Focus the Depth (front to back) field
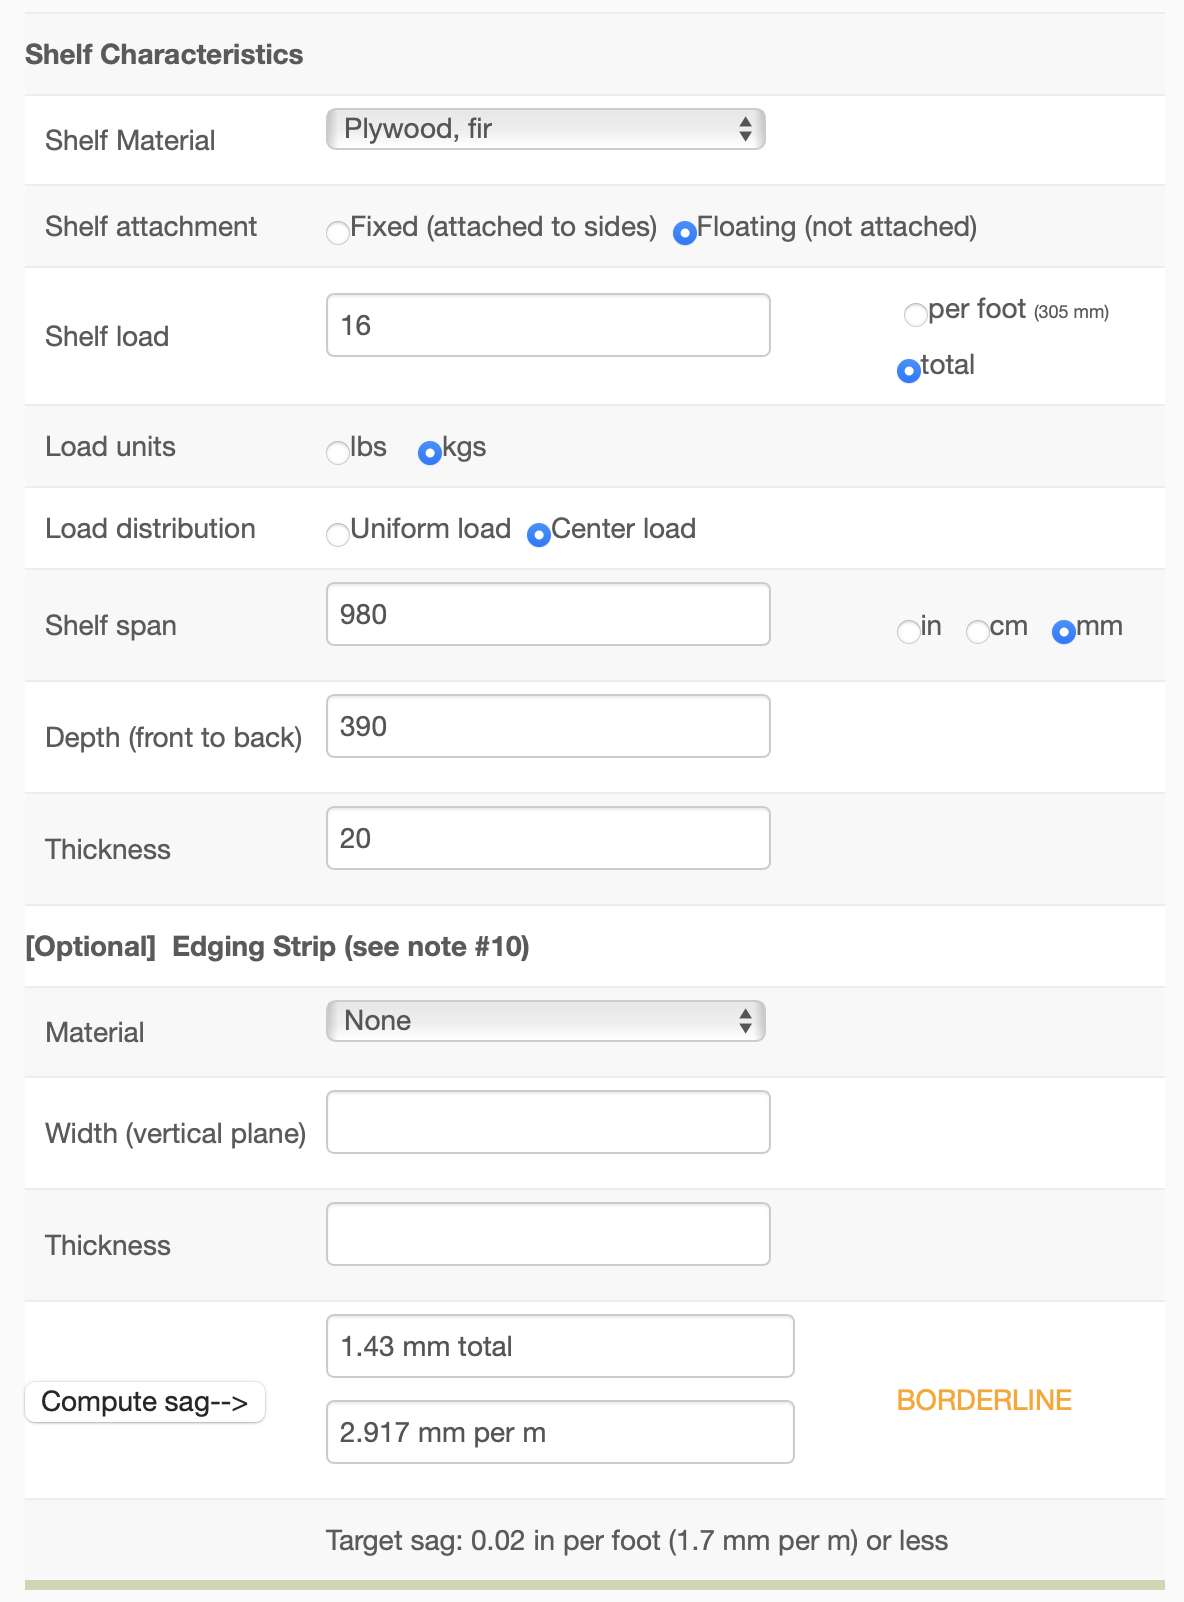Screen dimensions: 1184x1602 click(x=548, y=726)
